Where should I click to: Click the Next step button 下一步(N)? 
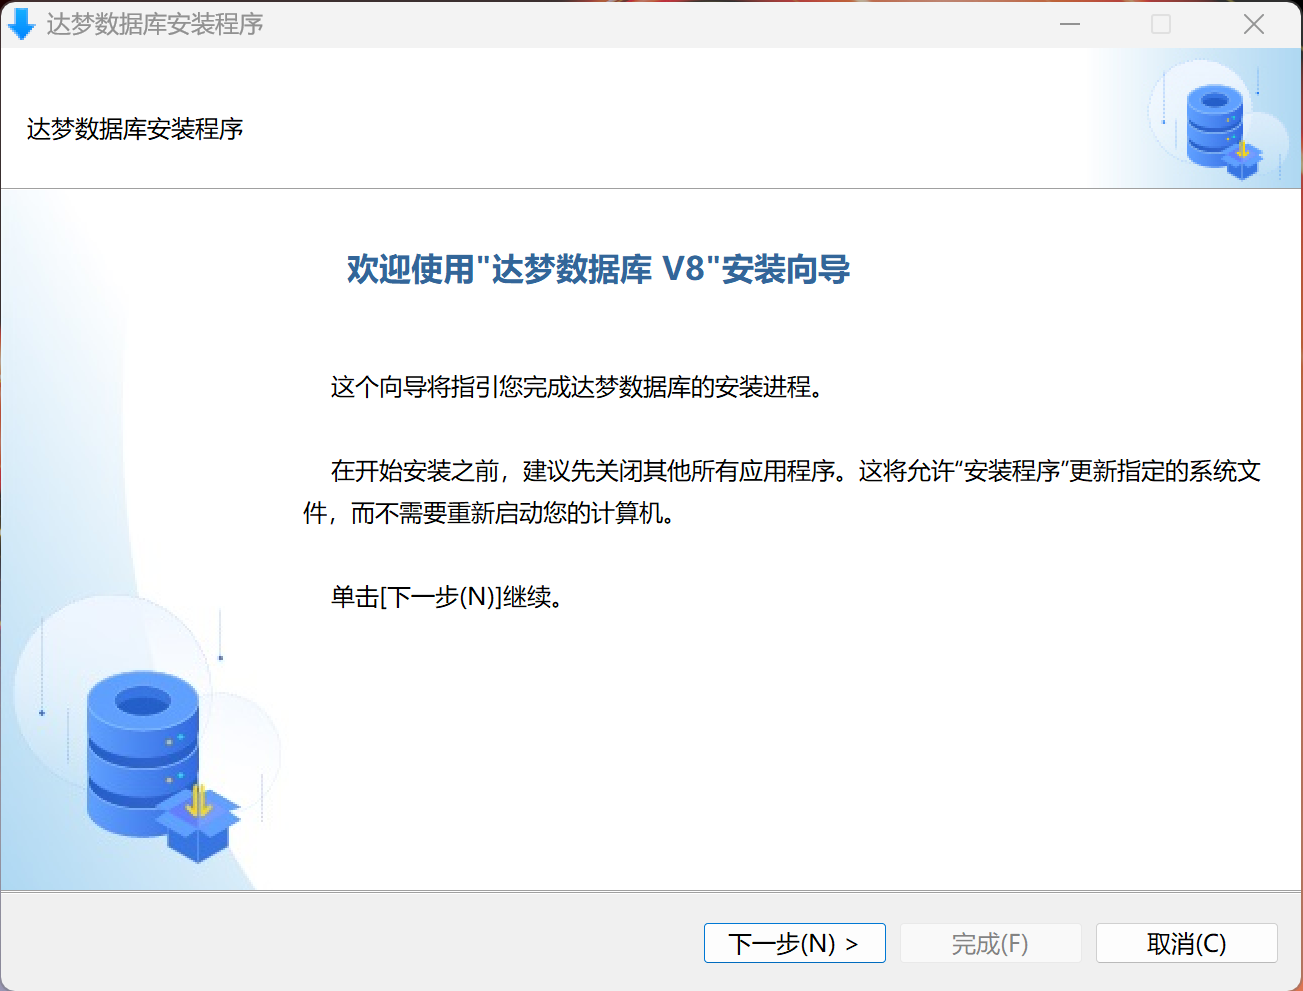coord(794,943)
